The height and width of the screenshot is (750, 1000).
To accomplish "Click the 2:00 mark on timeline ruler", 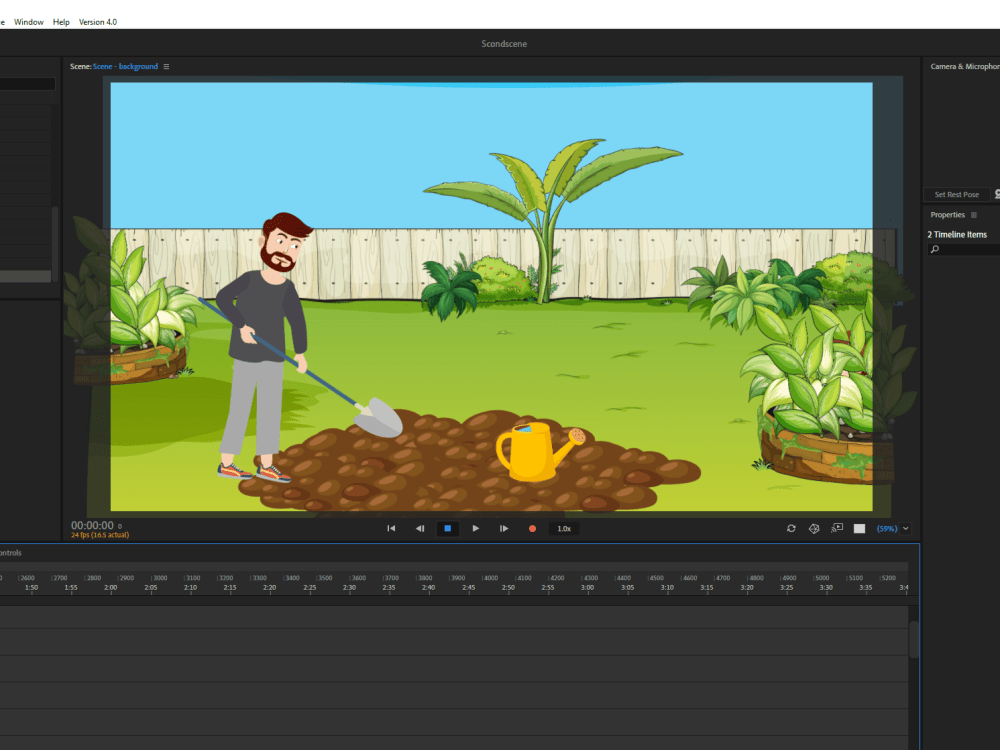I will pyautogui.click(x=110, y=587).
